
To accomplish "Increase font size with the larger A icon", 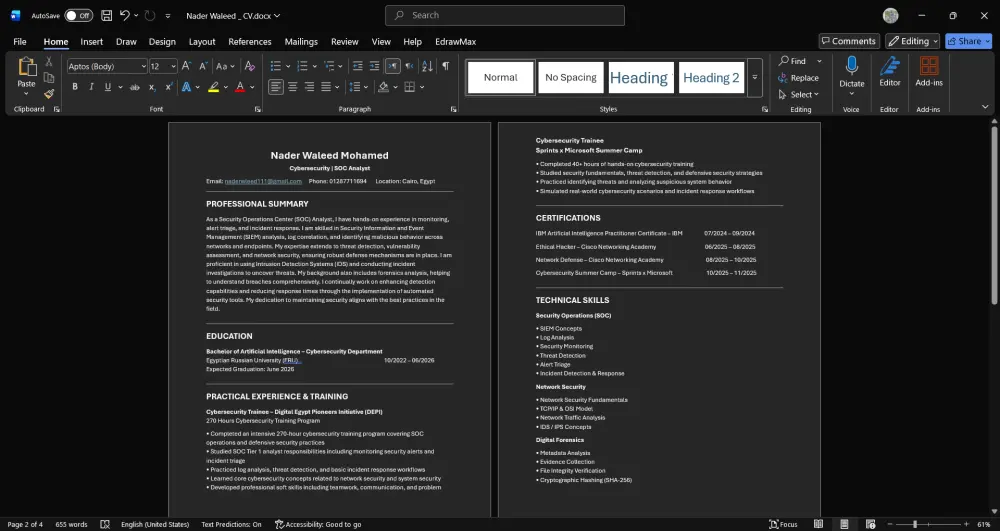I will tap(186, 66).
